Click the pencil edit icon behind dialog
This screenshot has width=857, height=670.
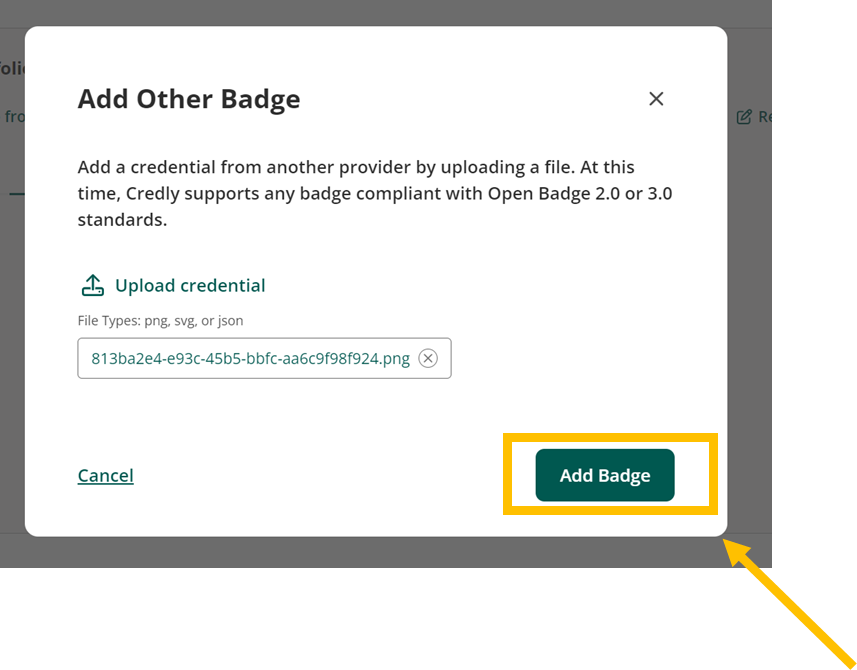743,117
